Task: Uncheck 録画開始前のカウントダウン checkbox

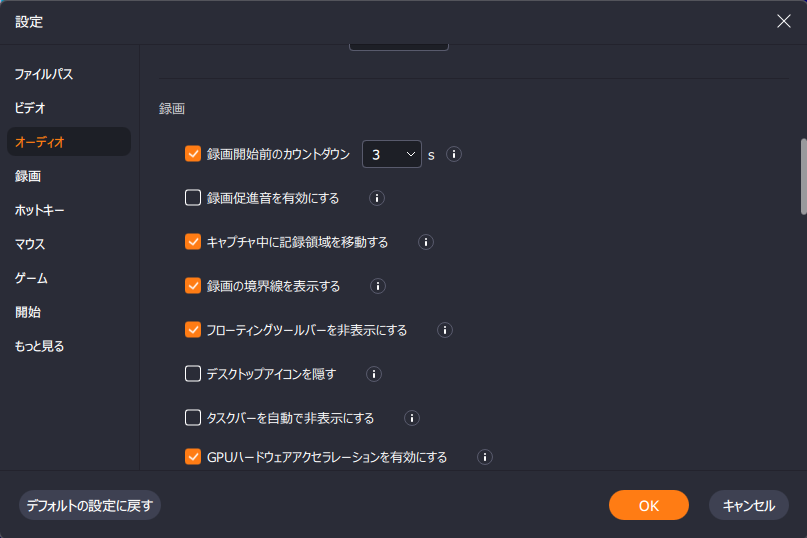Action: tap(193, 153)
